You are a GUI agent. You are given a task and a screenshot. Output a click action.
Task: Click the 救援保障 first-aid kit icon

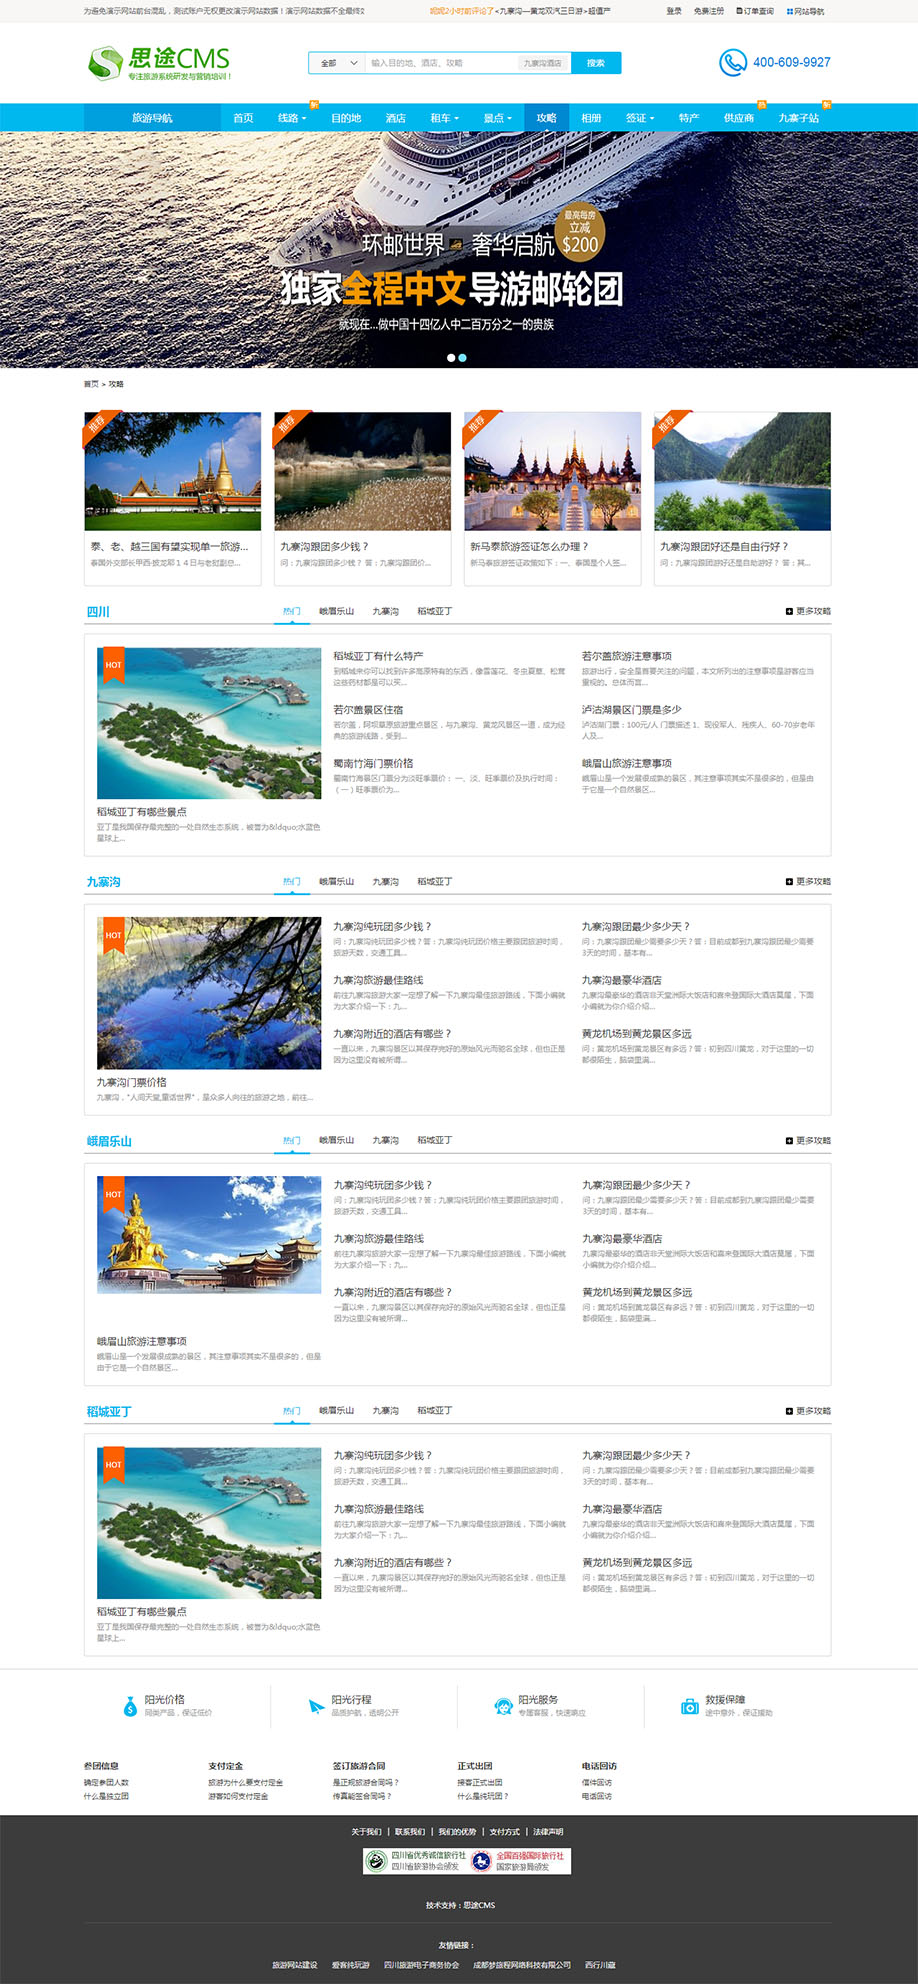pos(689,1706)
